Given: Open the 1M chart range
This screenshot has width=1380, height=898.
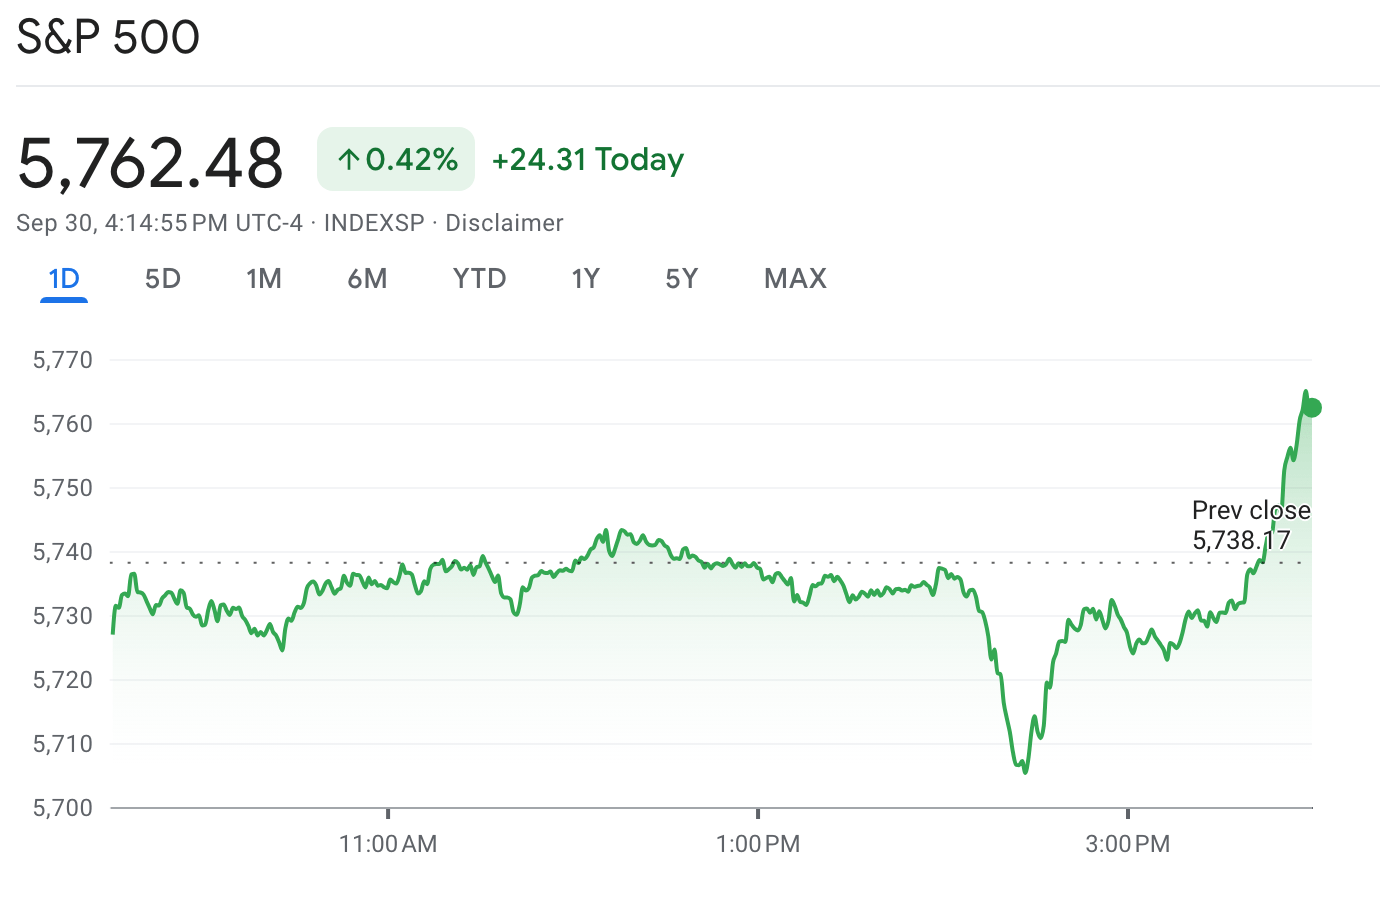Looking at the screenshot, I should tap(264, 278).
